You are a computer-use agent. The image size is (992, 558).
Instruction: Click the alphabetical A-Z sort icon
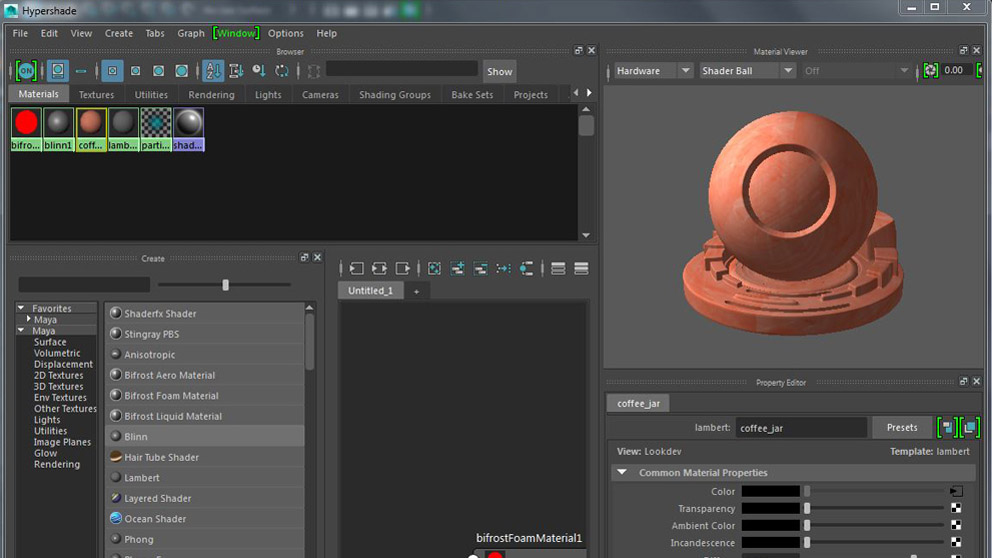coord(213,71)
